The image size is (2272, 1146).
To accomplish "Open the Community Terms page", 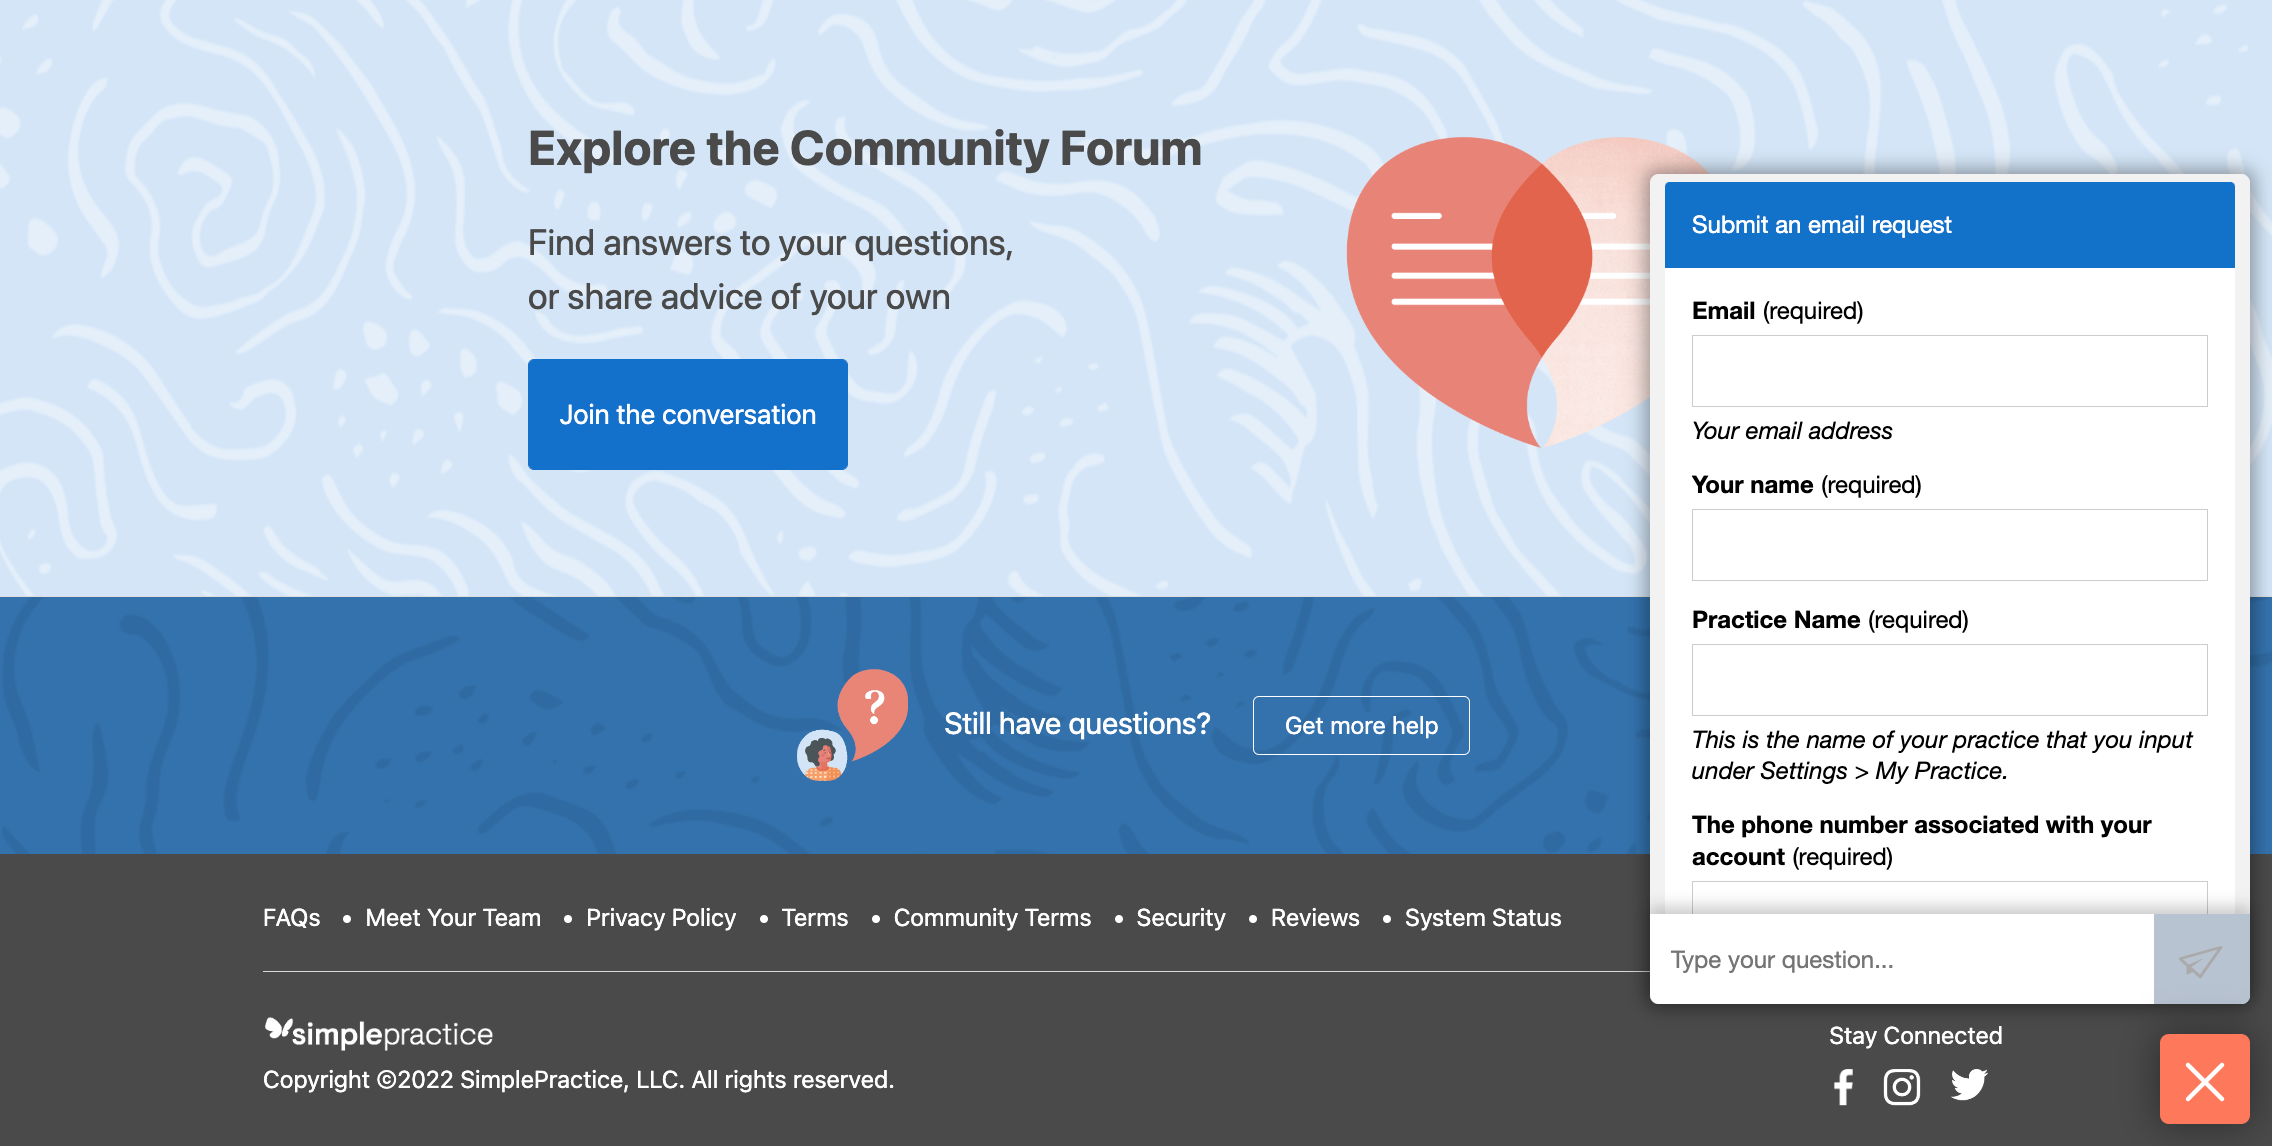I will (x=991, y=917).
